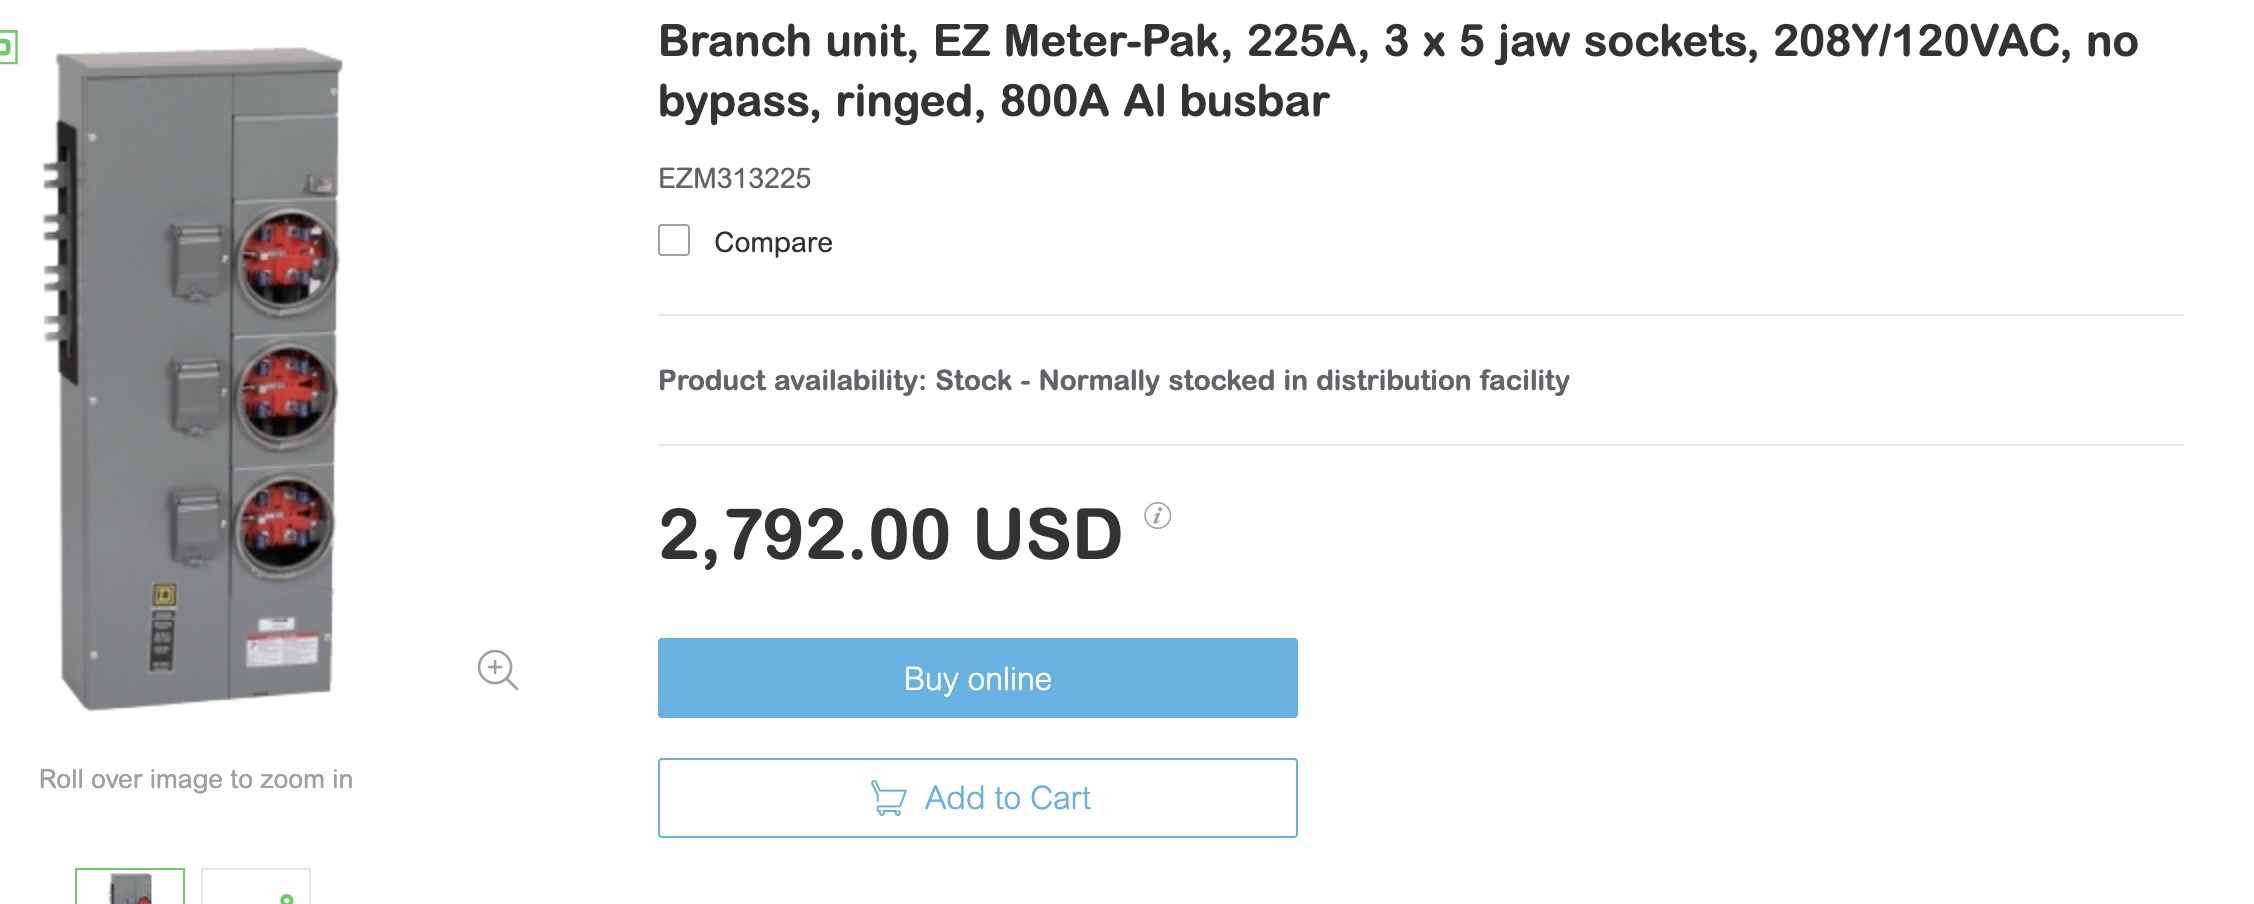Open the second product thumbnail
This screenshot has width=2254, height=904.
(x=256, y=888)
